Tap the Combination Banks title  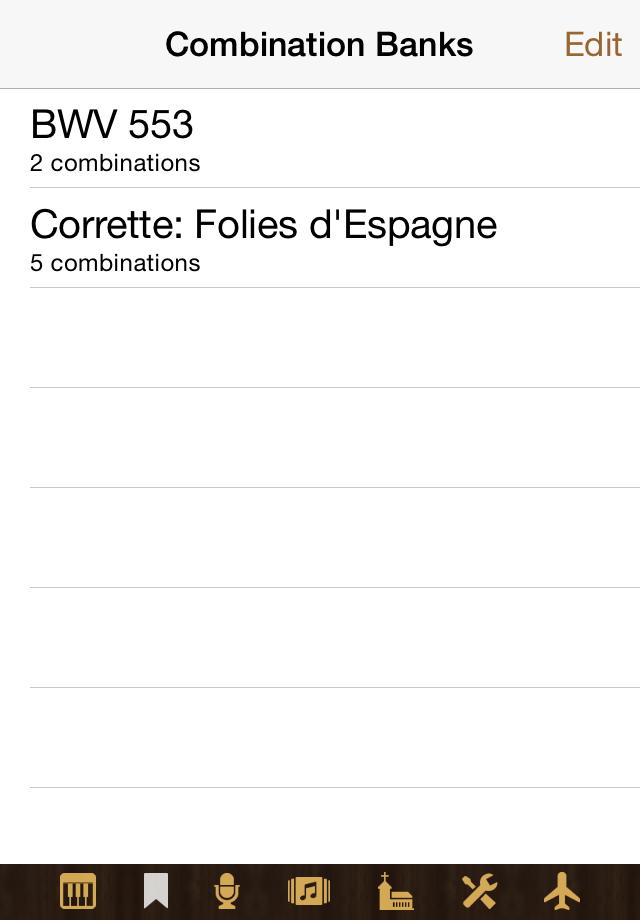point(319,44)
